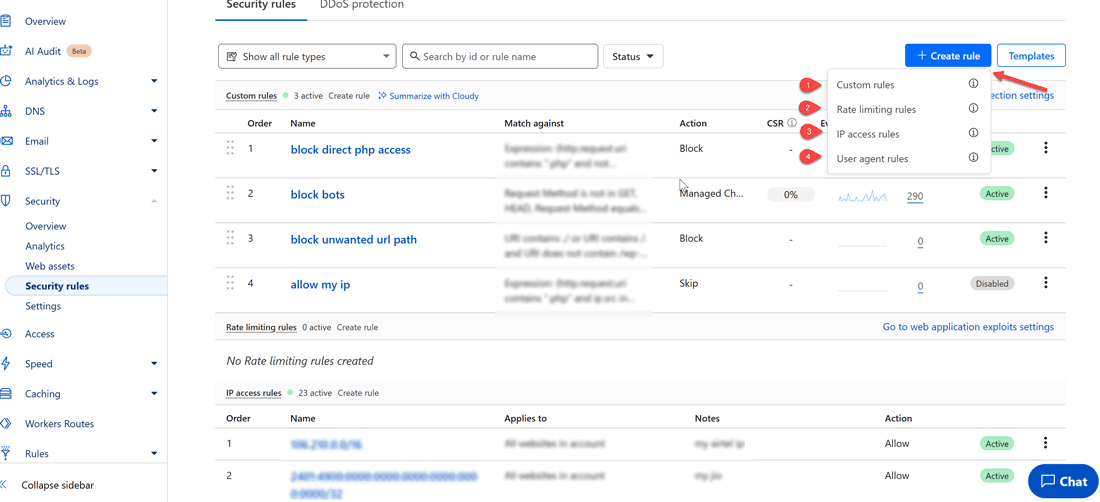1100x502 pixels.
Task: Open info icon beside Custom rules option
Action: click(x=973, y=84)
